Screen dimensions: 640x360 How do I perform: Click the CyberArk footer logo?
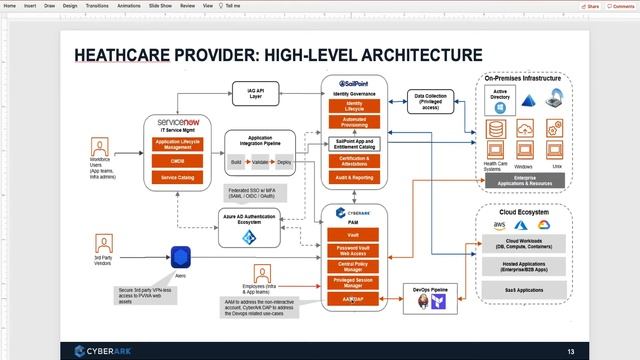[103, 351]
